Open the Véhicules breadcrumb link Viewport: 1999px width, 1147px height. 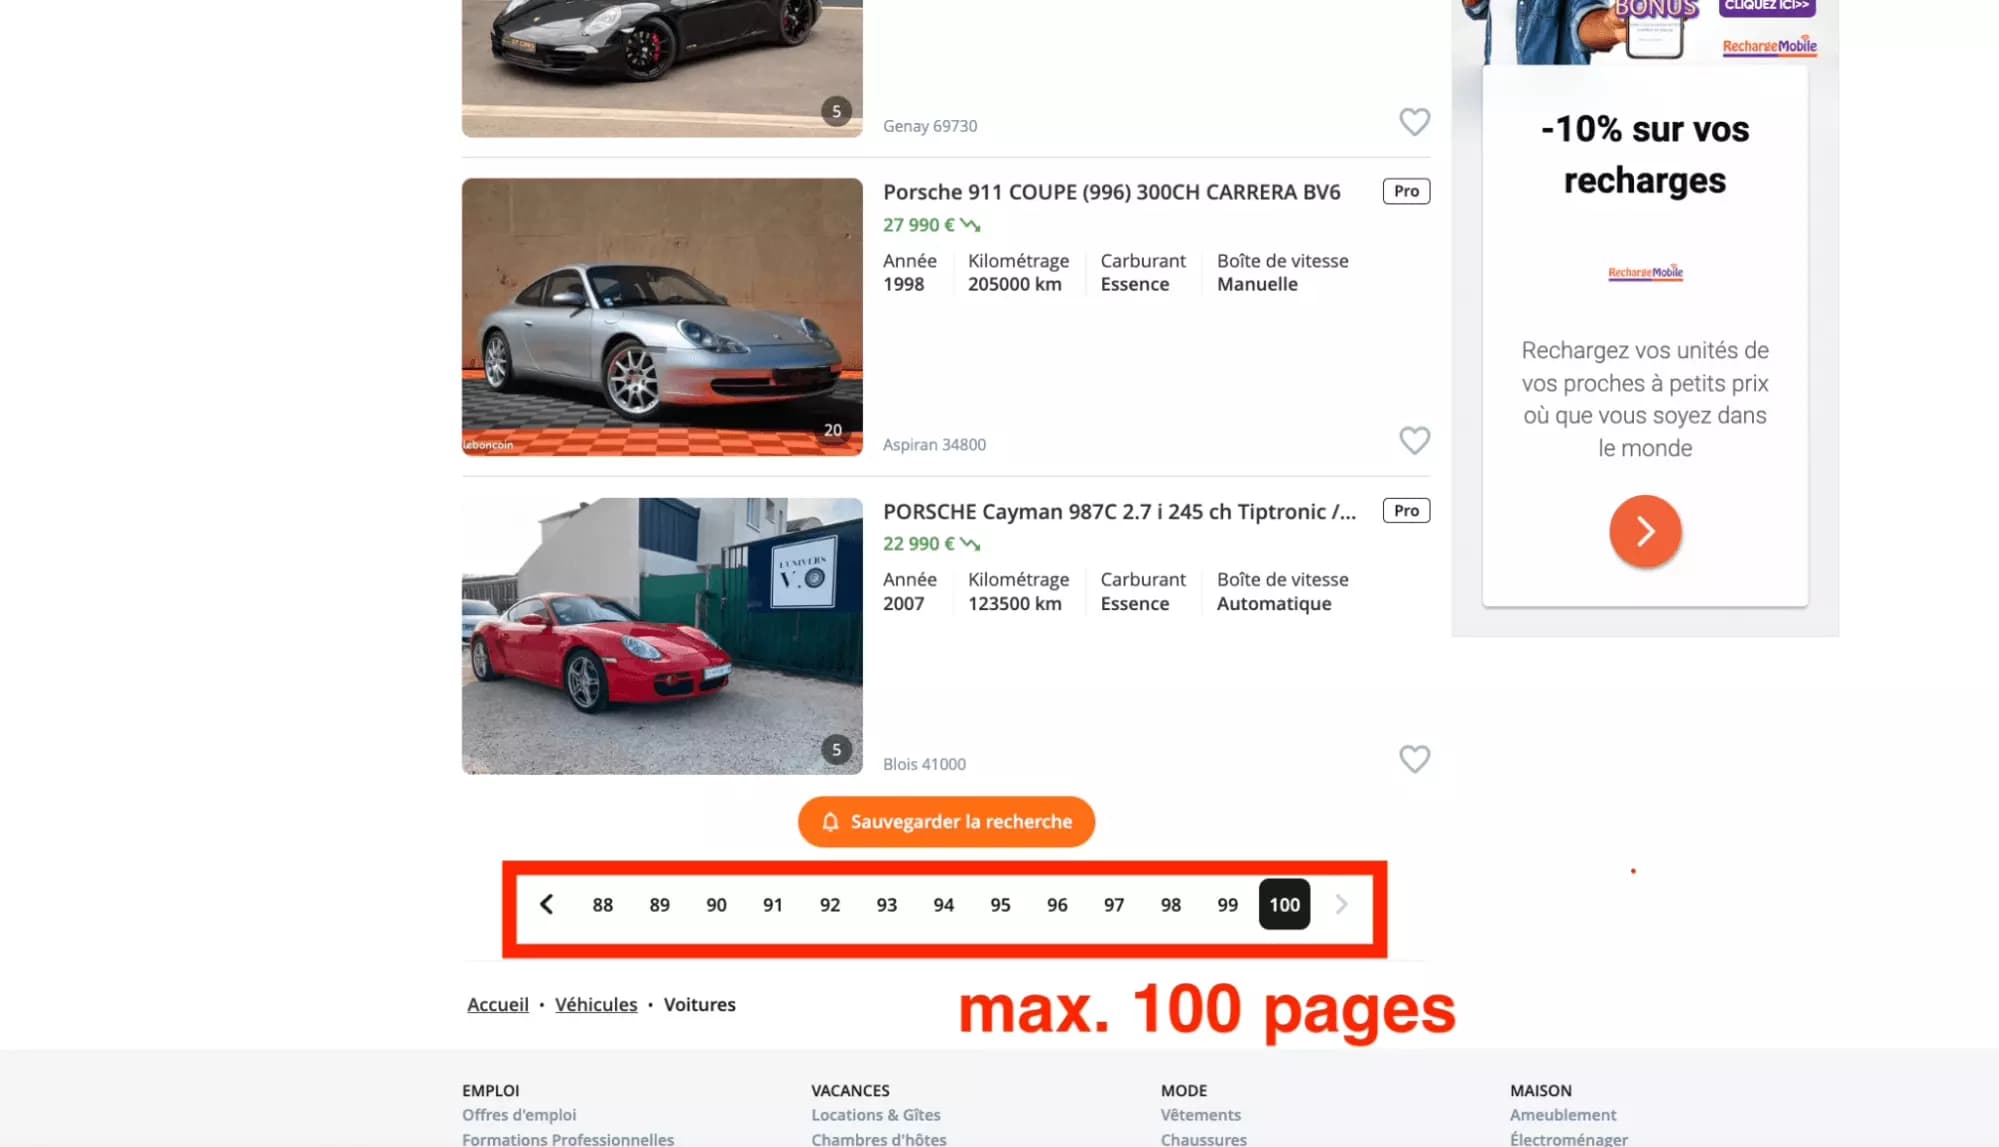(596, 1004)
